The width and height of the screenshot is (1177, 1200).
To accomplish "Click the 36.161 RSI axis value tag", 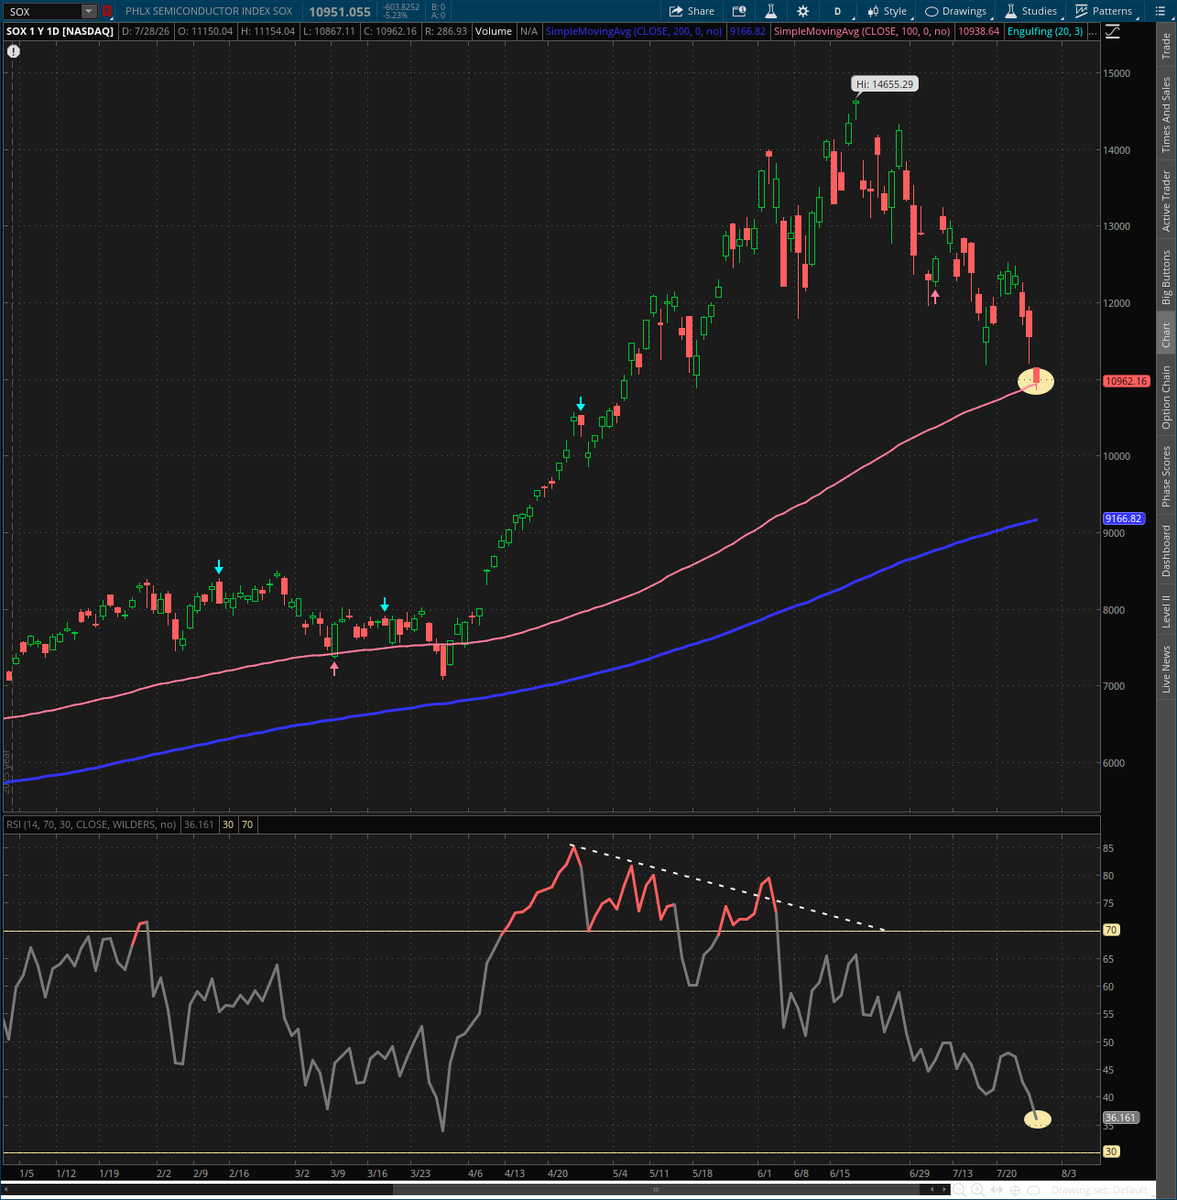I will (1121, 1118).
